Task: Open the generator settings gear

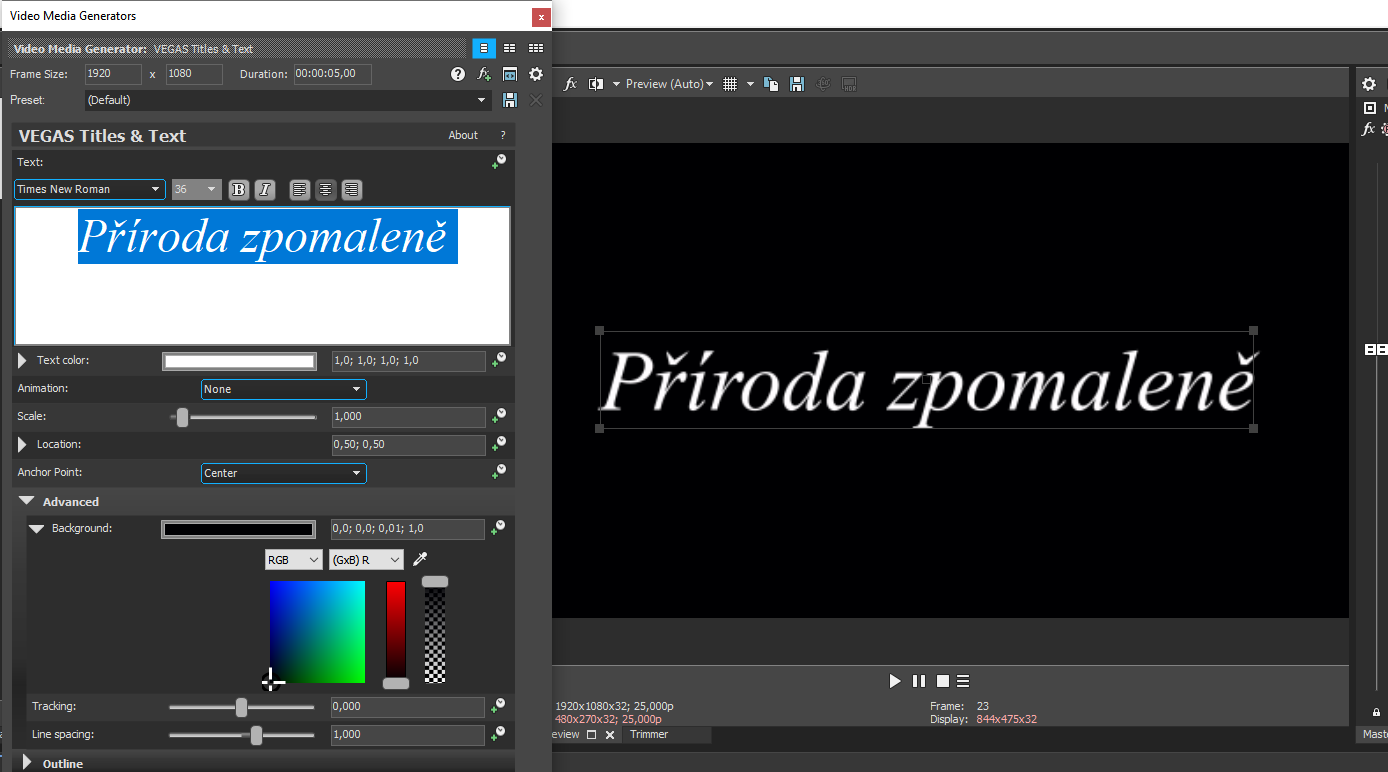Action: click(x=536, y=73)
